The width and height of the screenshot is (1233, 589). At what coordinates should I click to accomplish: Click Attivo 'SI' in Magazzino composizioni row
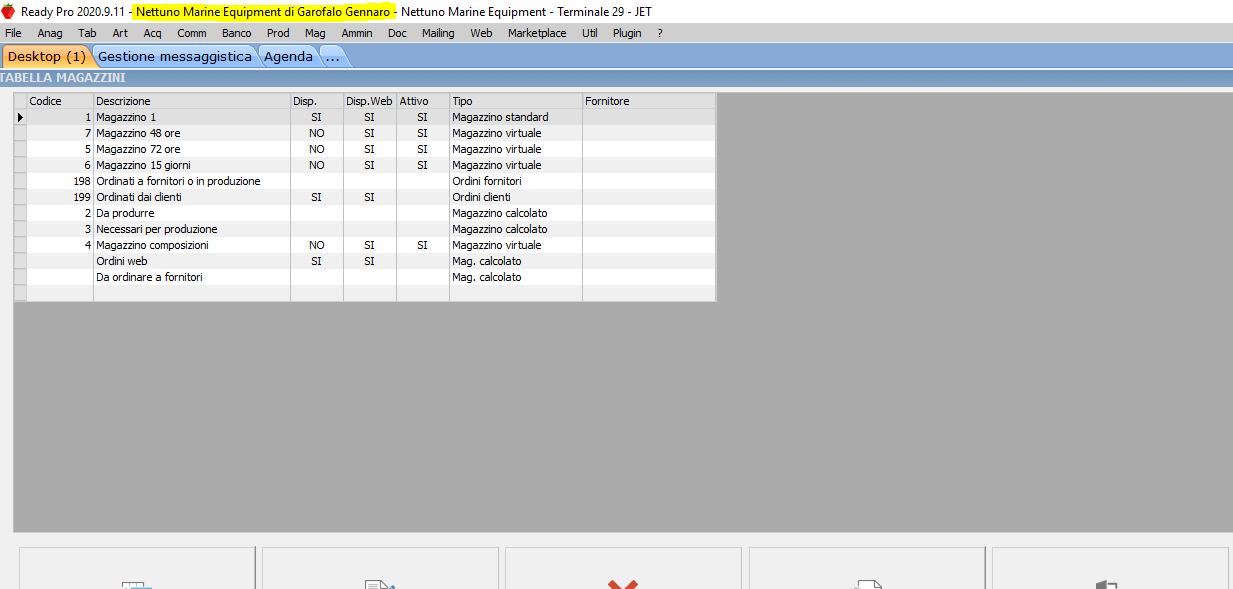click(x=423, y=245)
